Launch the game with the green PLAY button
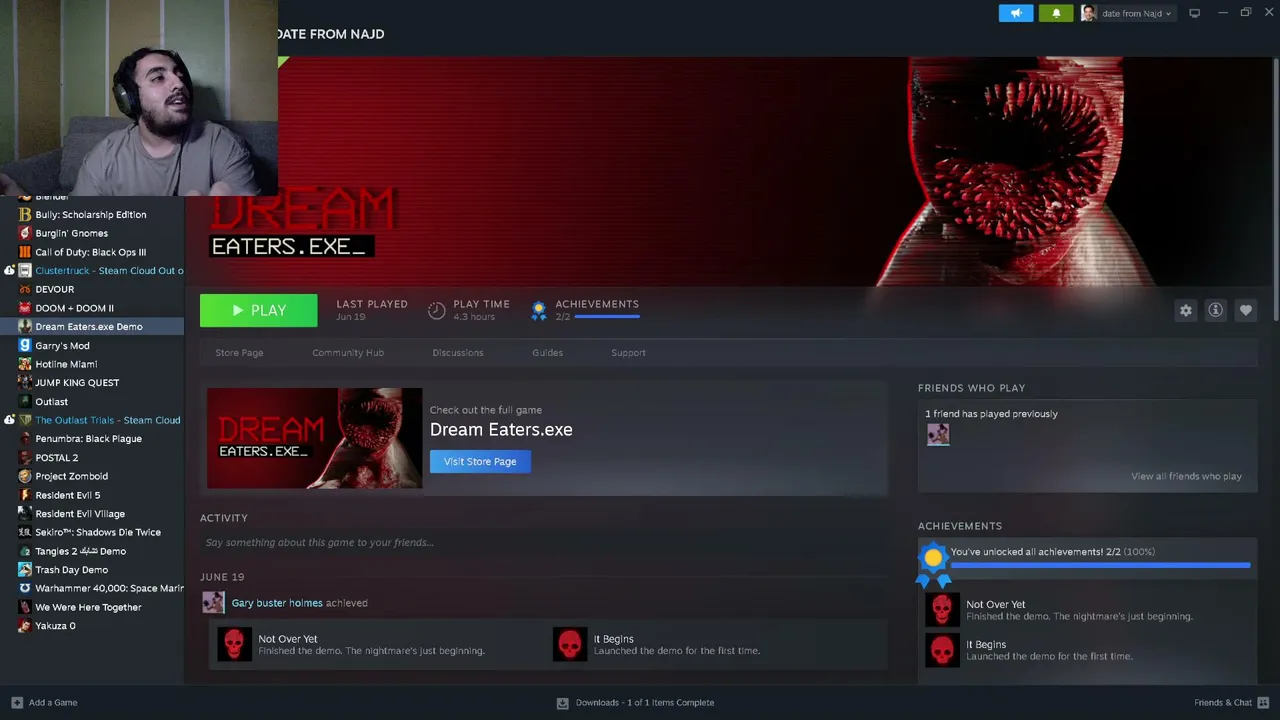The width and height of the screenshot is (1280, 720). [258, 310]
